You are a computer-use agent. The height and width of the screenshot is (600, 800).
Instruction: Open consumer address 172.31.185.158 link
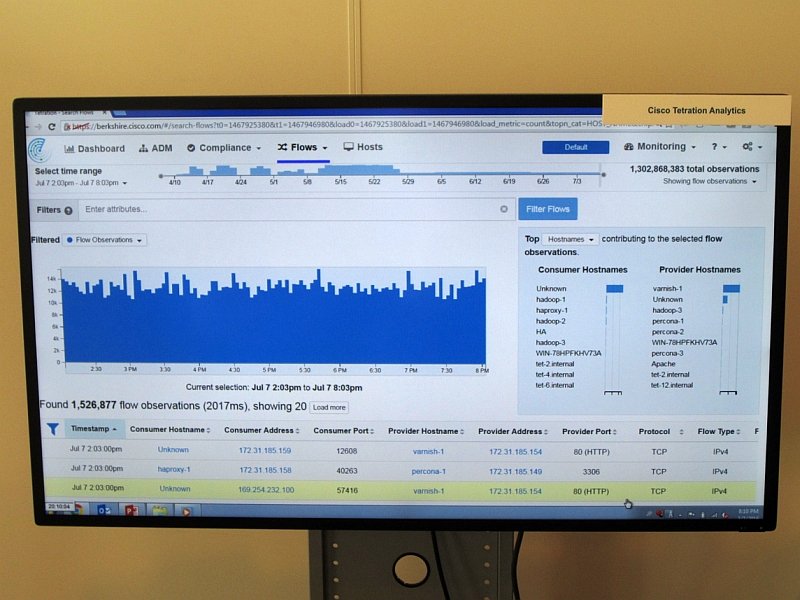point(265,470)
